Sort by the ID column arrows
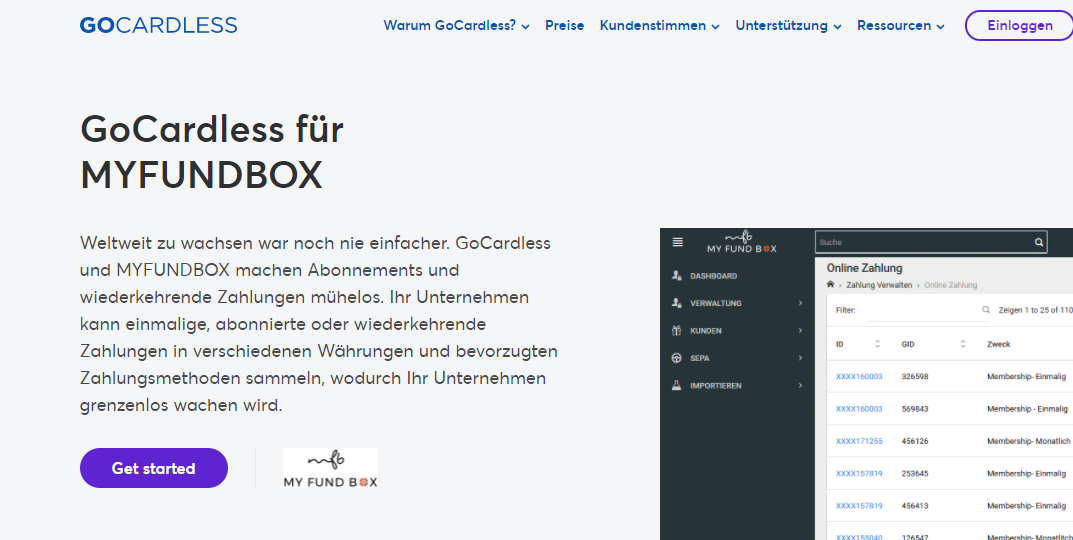This screenshot has height=540, width=1073. [x=878, y=344]
